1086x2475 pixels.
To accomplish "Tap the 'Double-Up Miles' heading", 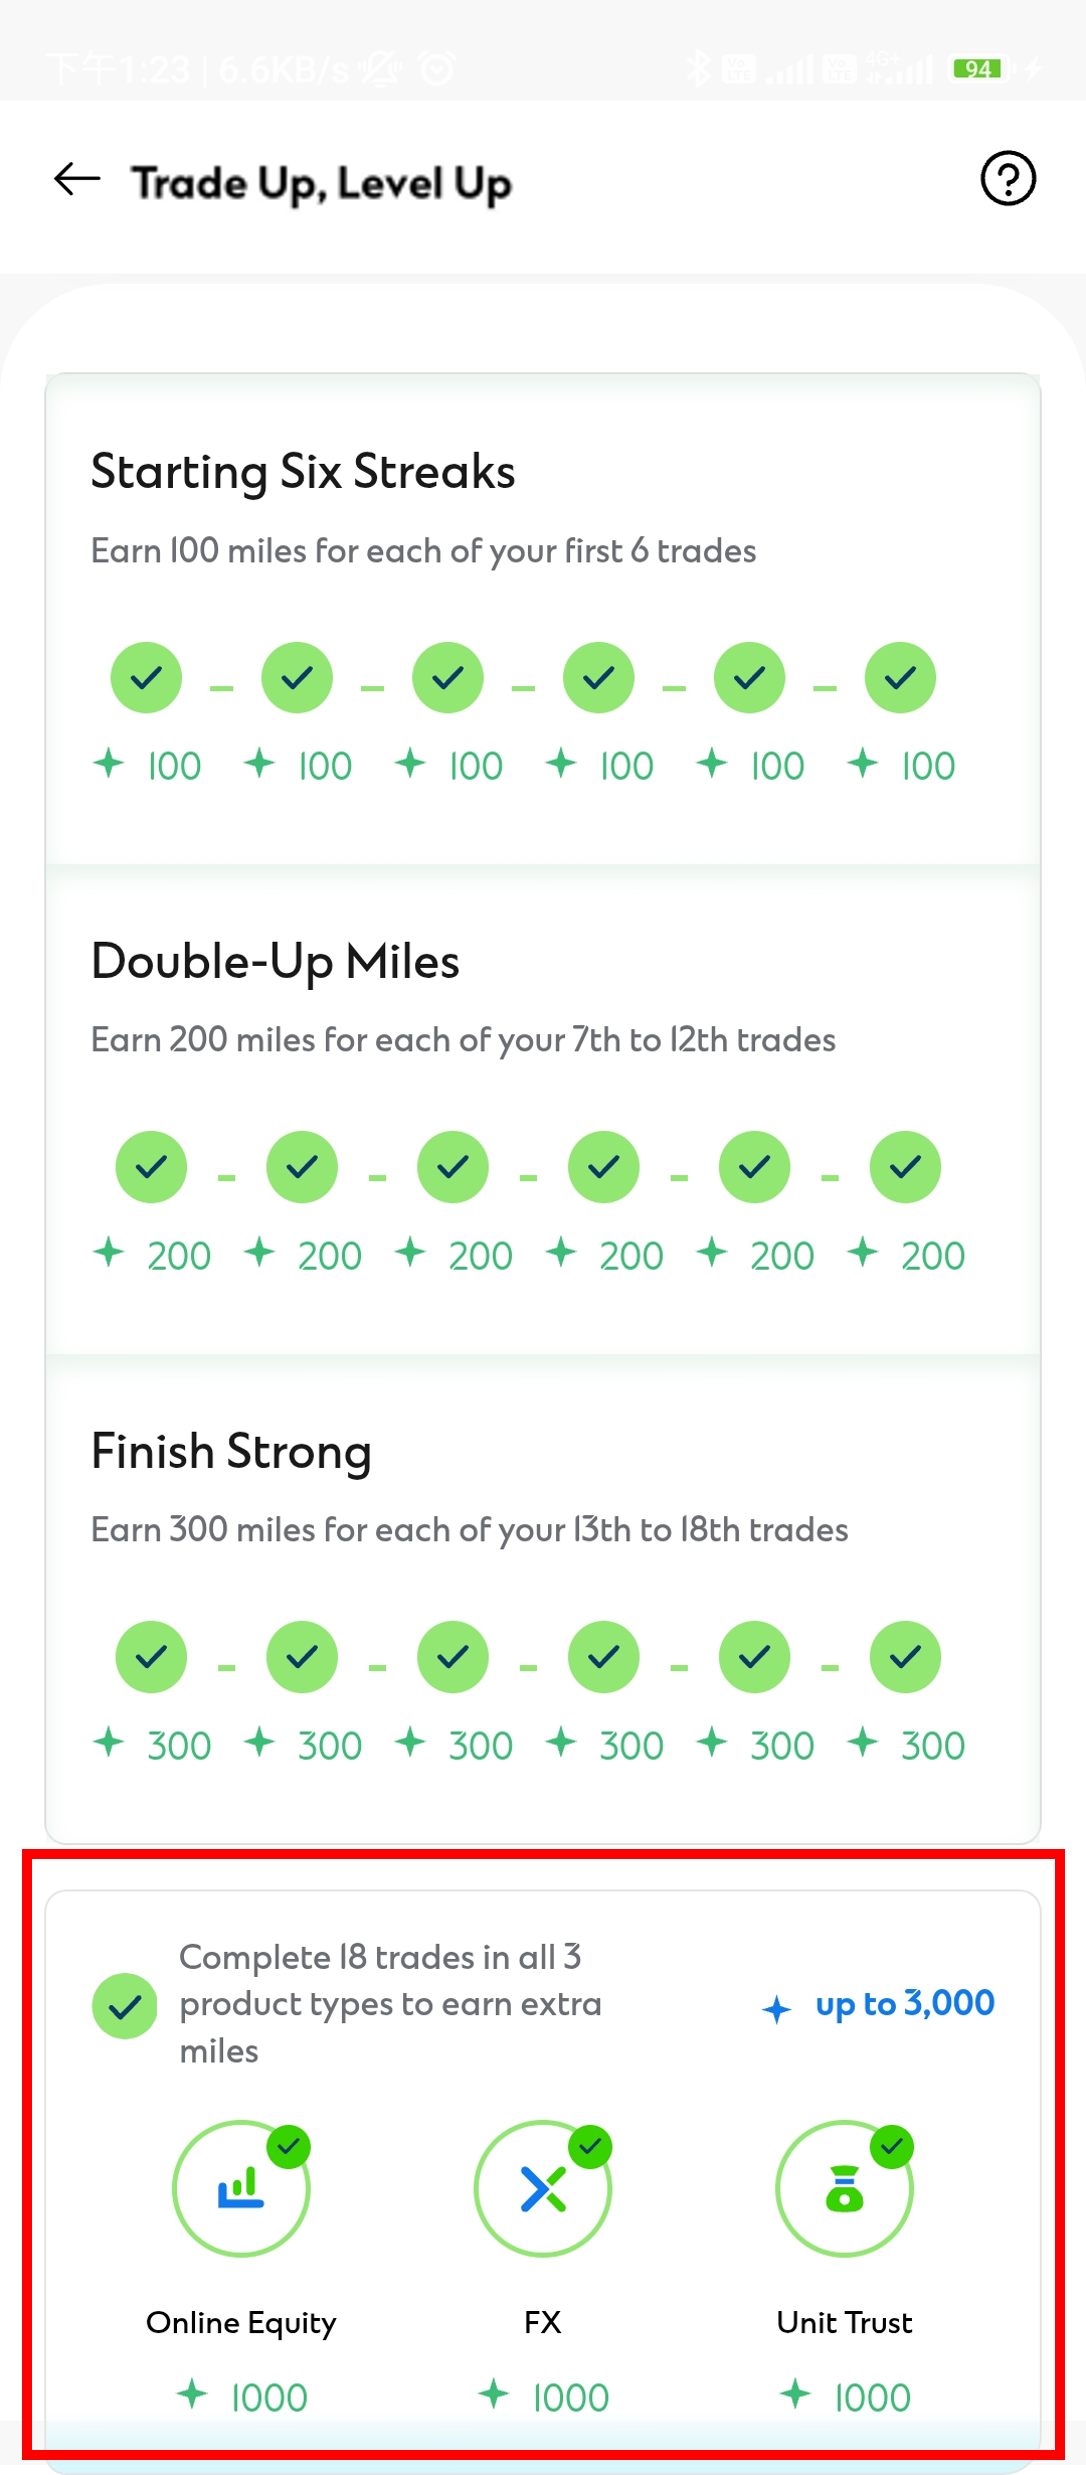I will click(275, 962).
